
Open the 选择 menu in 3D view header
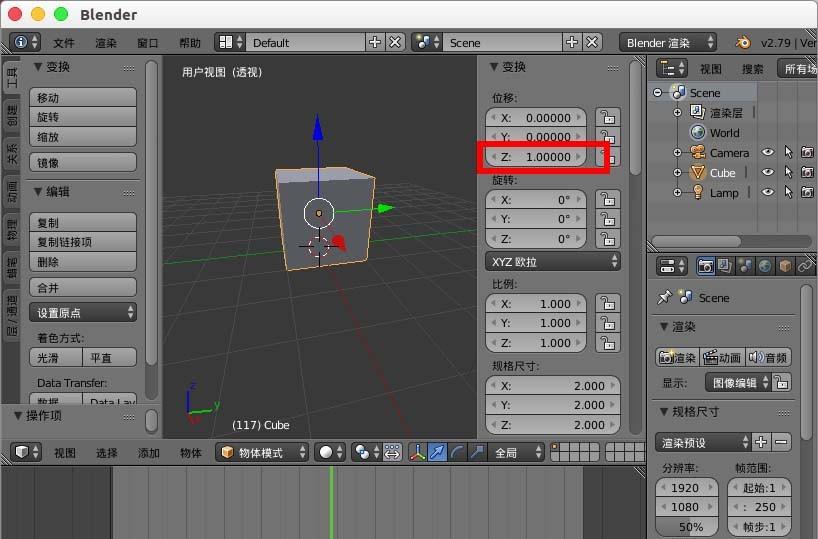coord(106,452)
